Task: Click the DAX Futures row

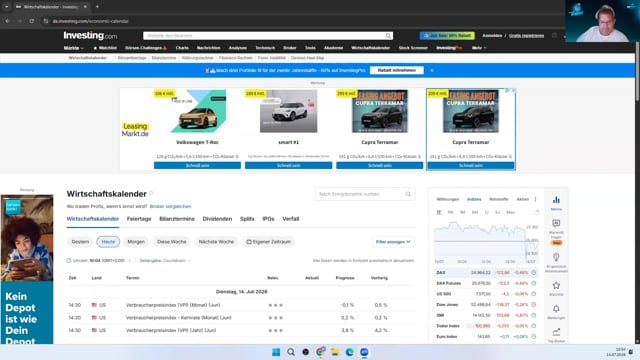Action: point(486,283)
